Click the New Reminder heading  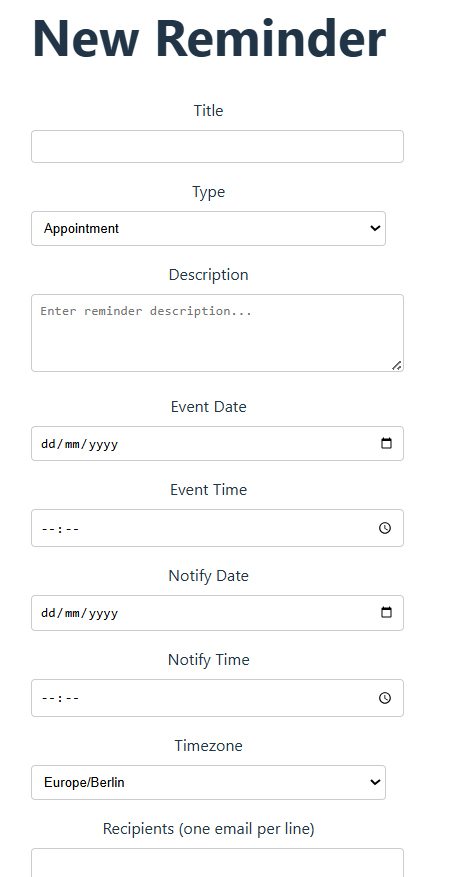tap(209, 38)
